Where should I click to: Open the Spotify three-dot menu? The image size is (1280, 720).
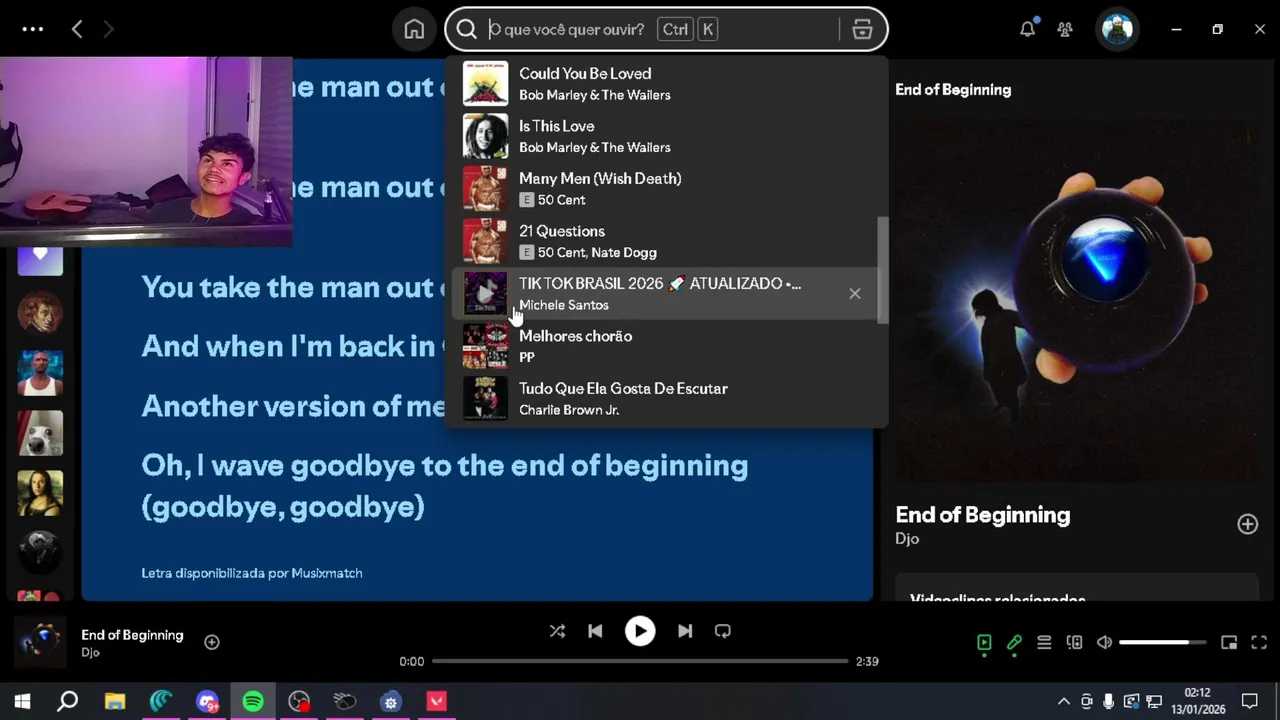click(x=33, y=29)
